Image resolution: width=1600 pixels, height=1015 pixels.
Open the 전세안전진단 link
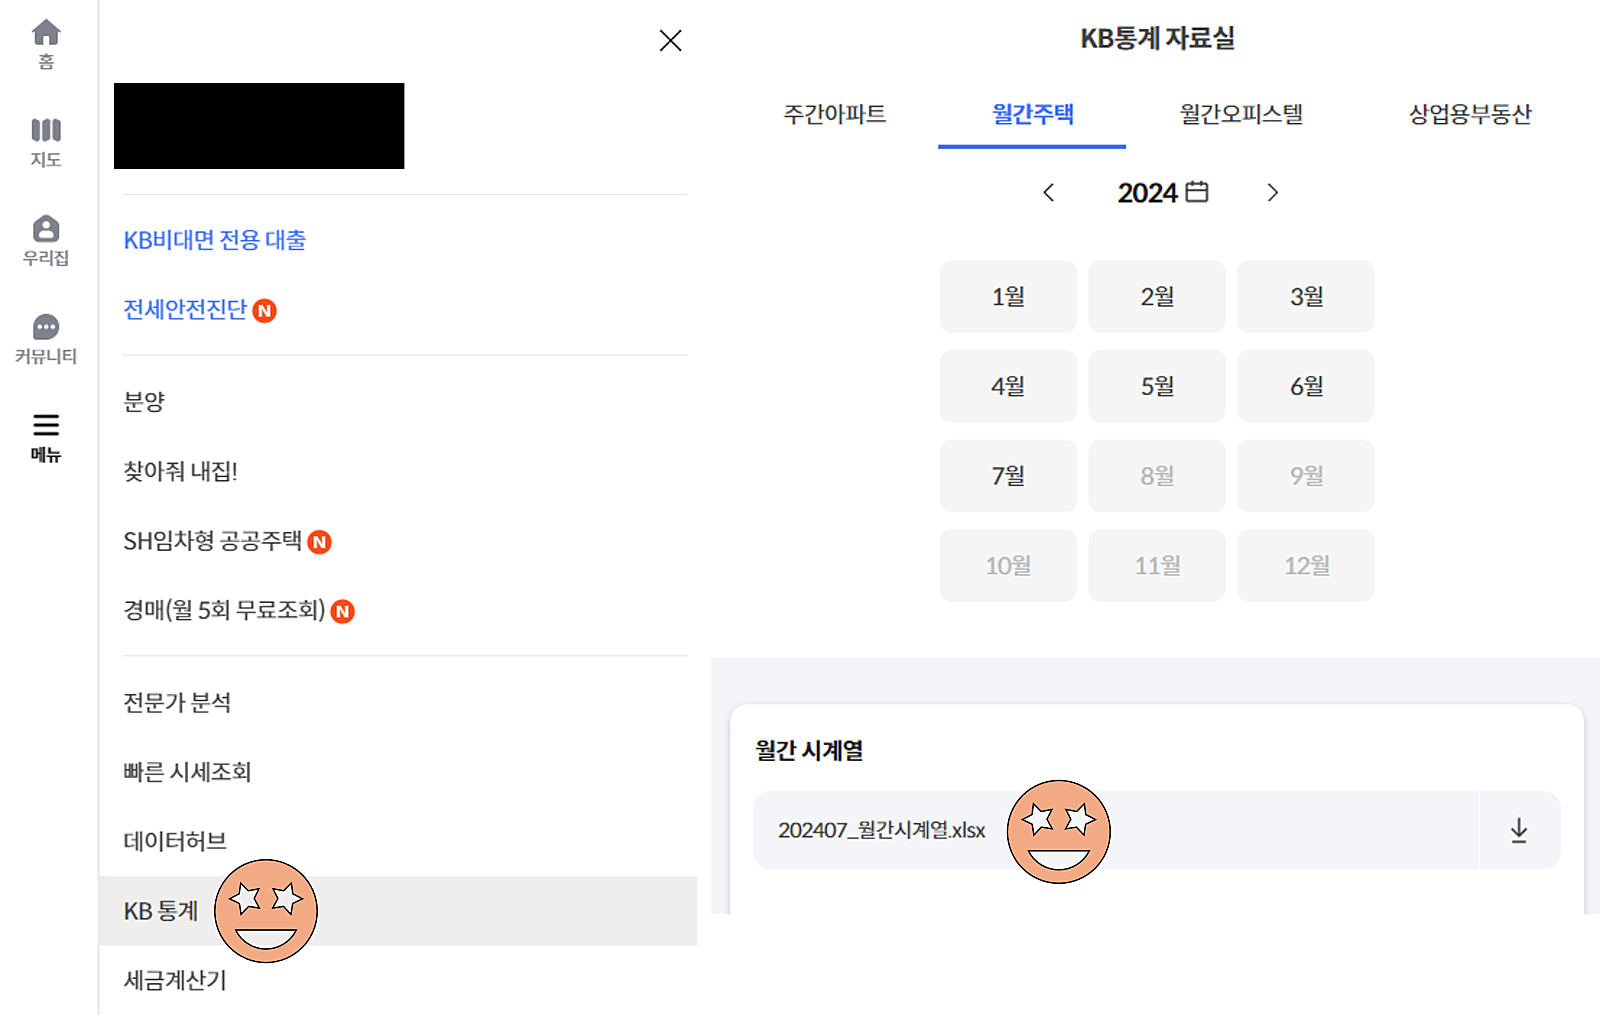(185, 310)
